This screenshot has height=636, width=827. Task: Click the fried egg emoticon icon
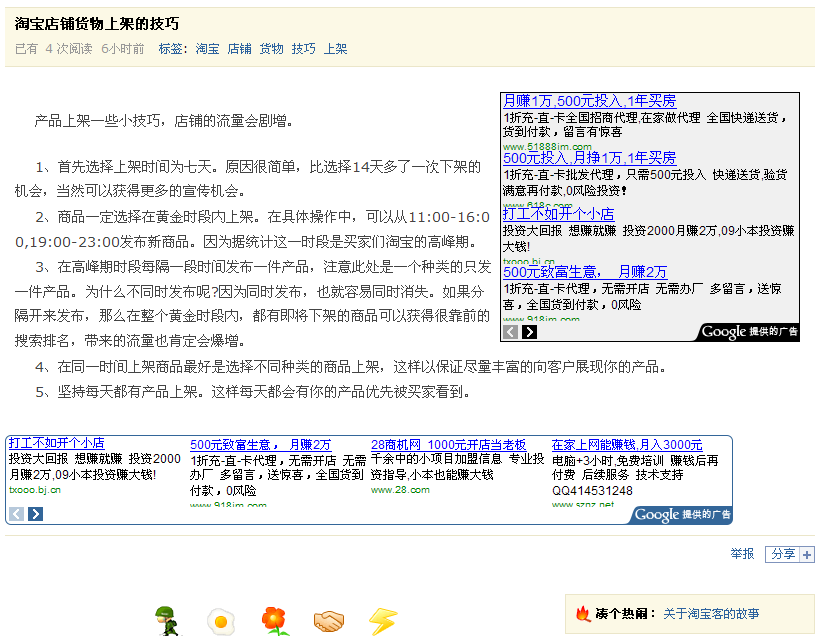[220, 622]
